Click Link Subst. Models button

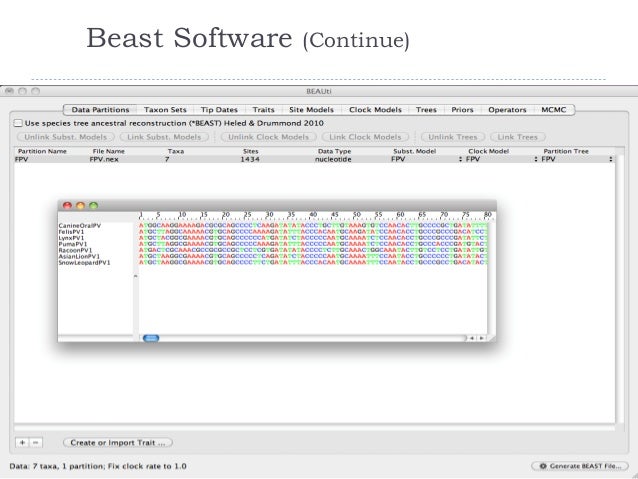[164, 137]
